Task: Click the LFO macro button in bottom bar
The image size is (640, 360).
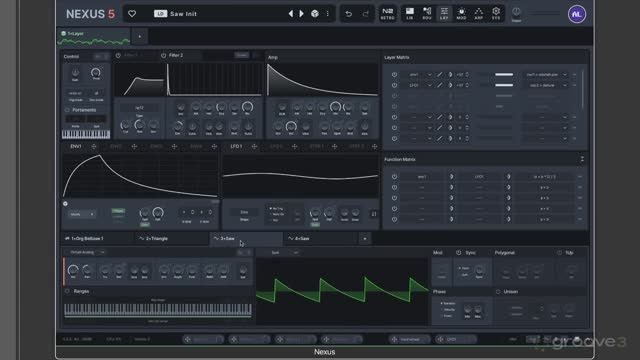Action: pyautogui.click(x=455, y=339)
